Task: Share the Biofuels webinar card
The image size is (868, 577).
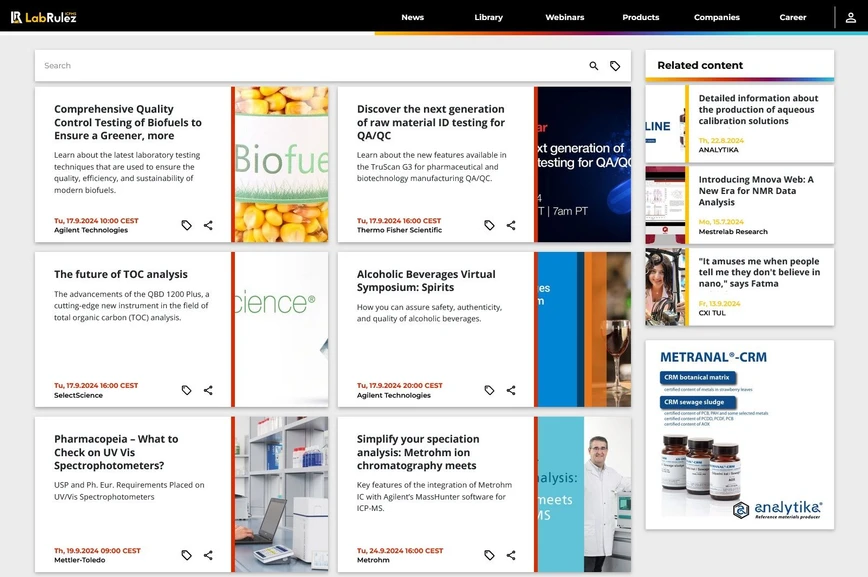Action: [208, 225]
